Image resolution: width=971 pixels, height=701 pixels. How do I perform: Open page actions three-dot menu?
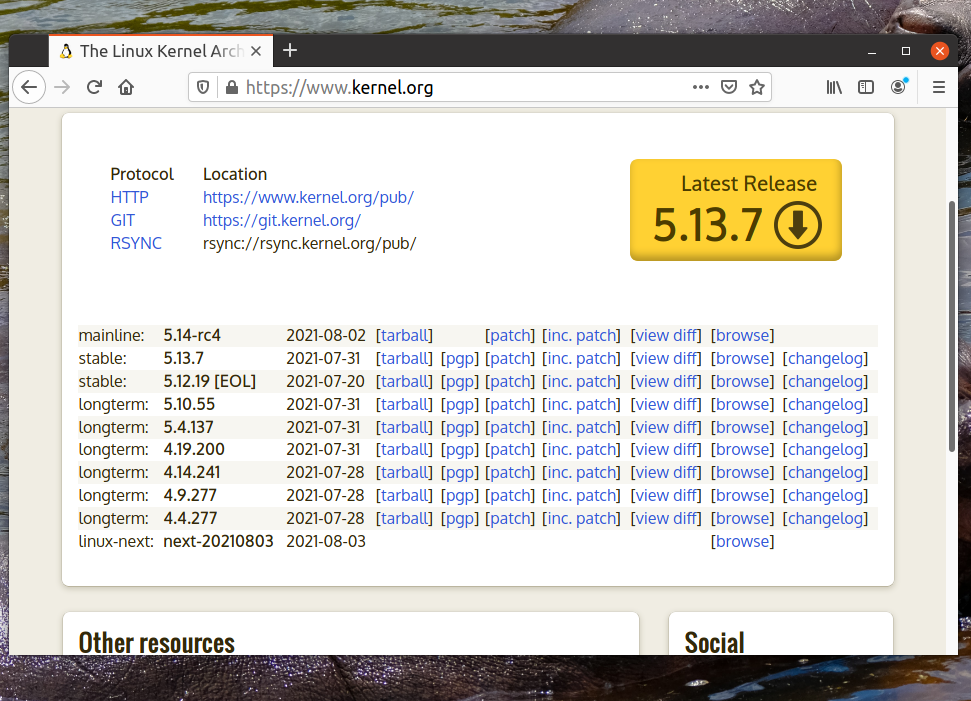coord(701,87)
